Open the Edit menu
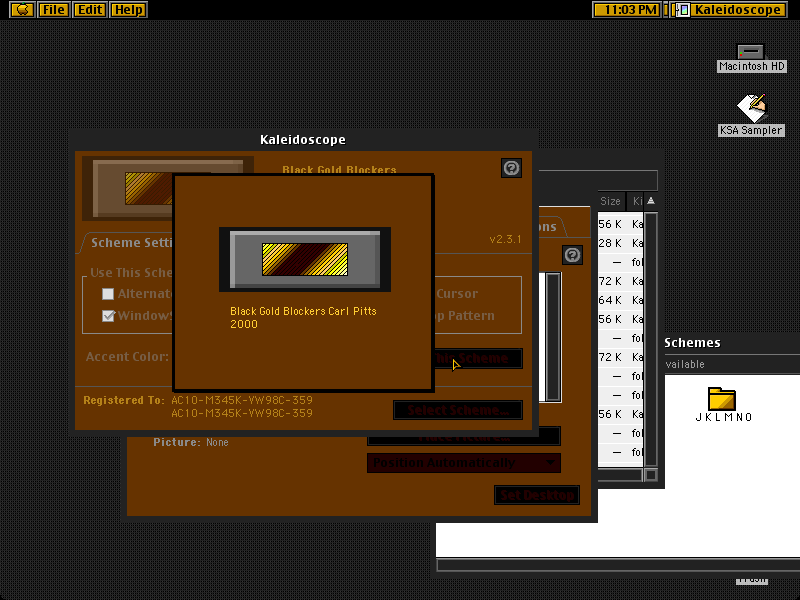This screenshot has height=600, width=800. (90, 10)
